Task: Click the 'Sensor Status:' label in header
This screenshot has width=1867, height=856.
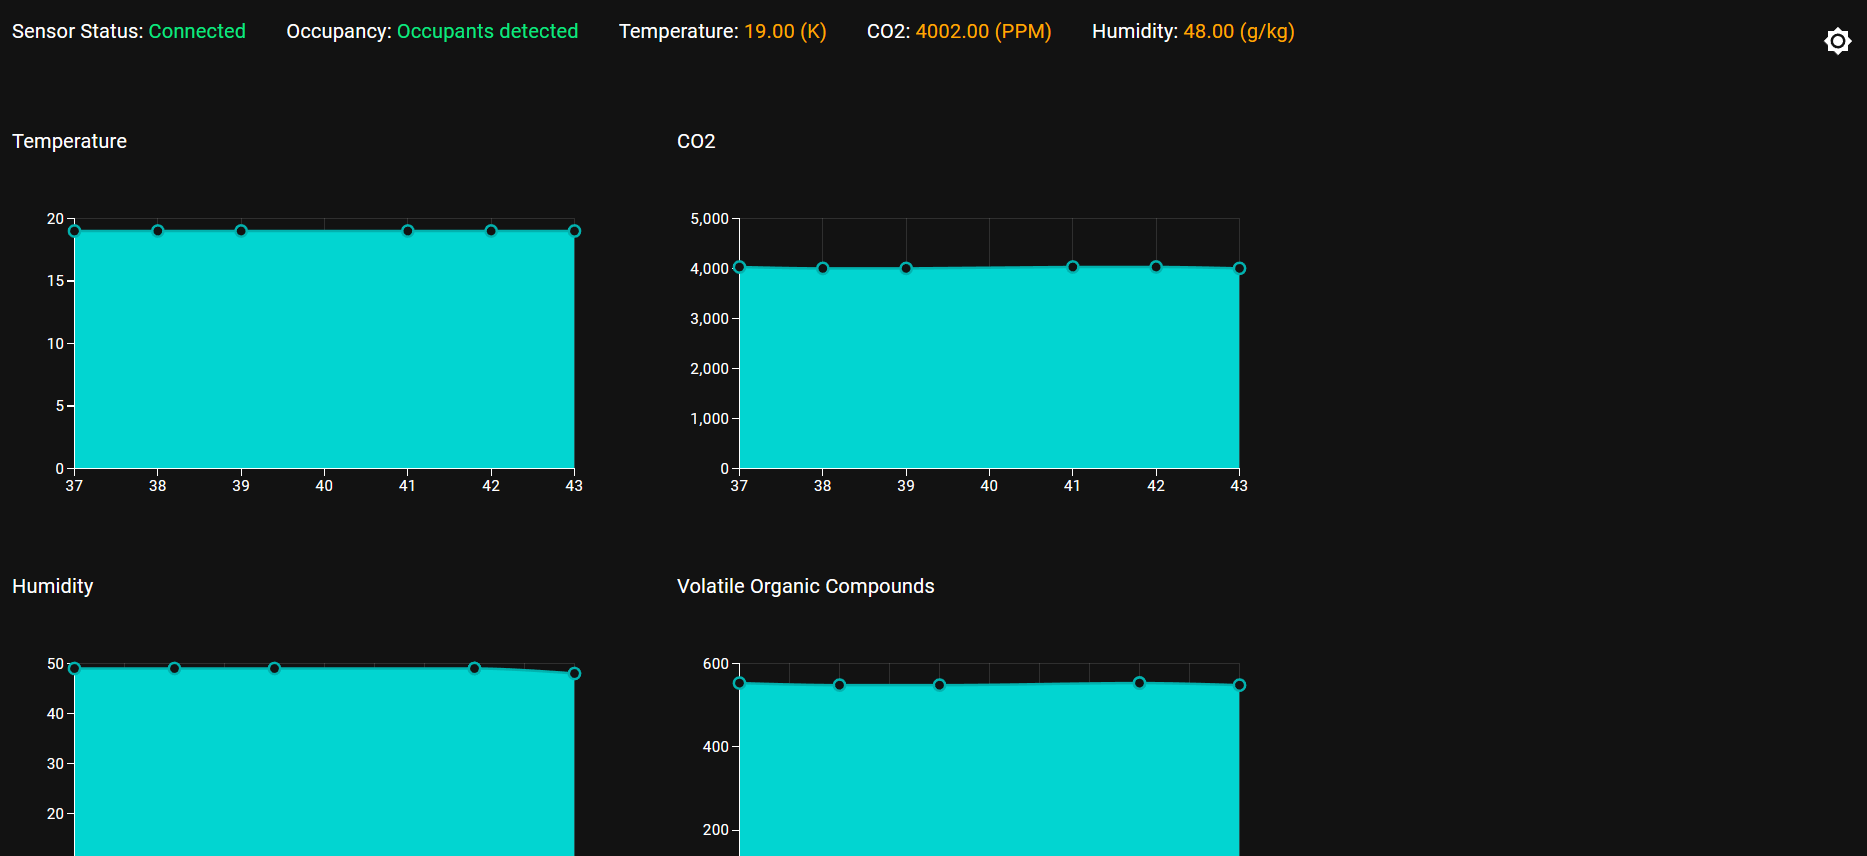Action: [78, 31]
